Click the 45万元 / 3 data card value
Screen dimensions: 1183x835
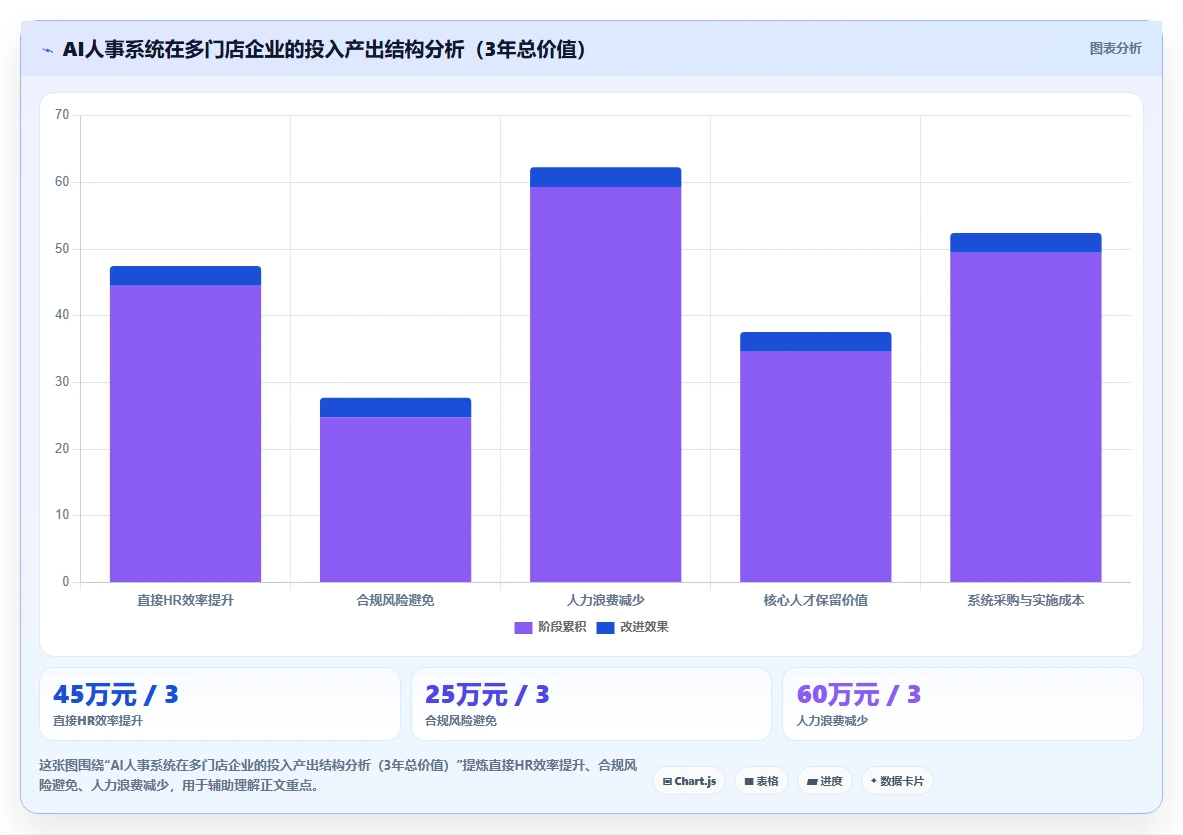pos(115,694)
